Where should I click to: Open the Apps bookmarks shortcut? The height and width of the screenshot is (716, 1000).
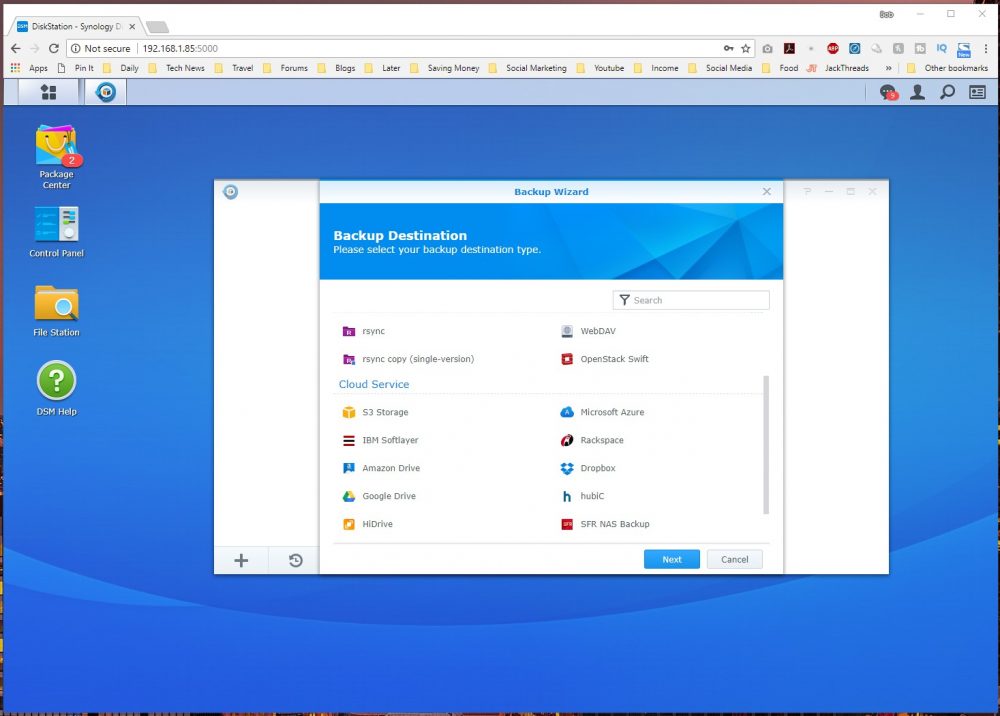point(29,68)
